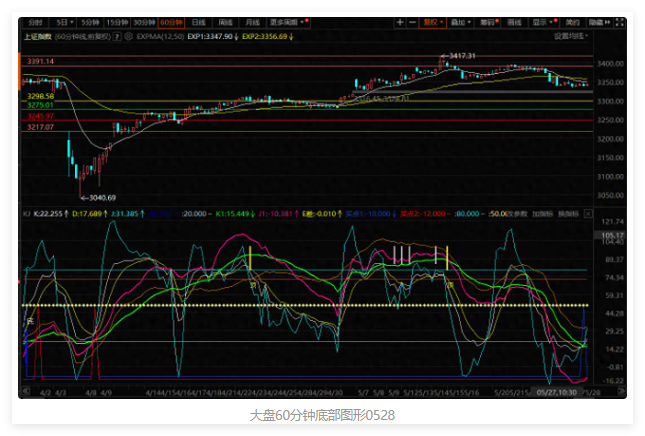The image size is (645, 436).
Task: Click 加指标 add indicator link
Action: coord(543,214)
